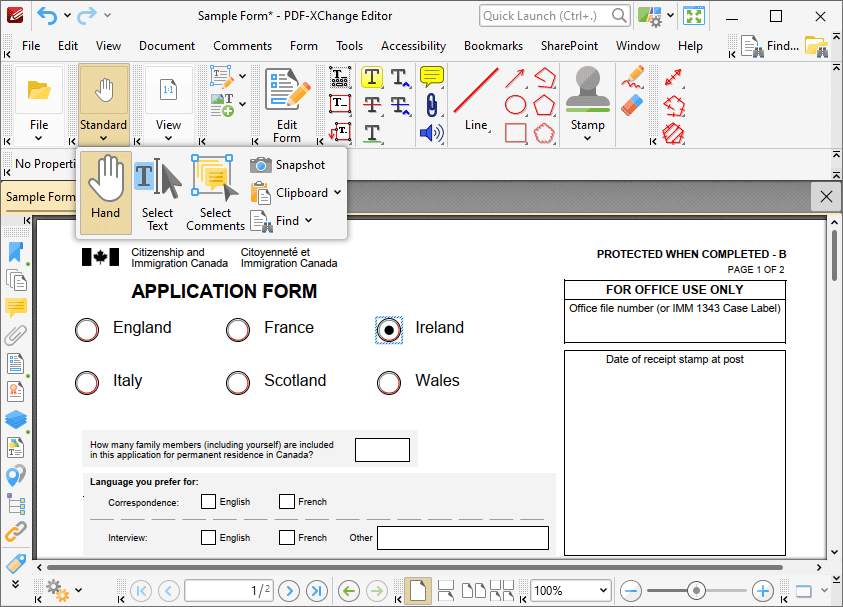Check Interview French checkbox
The image size is (843, 607).
[287, 538]
